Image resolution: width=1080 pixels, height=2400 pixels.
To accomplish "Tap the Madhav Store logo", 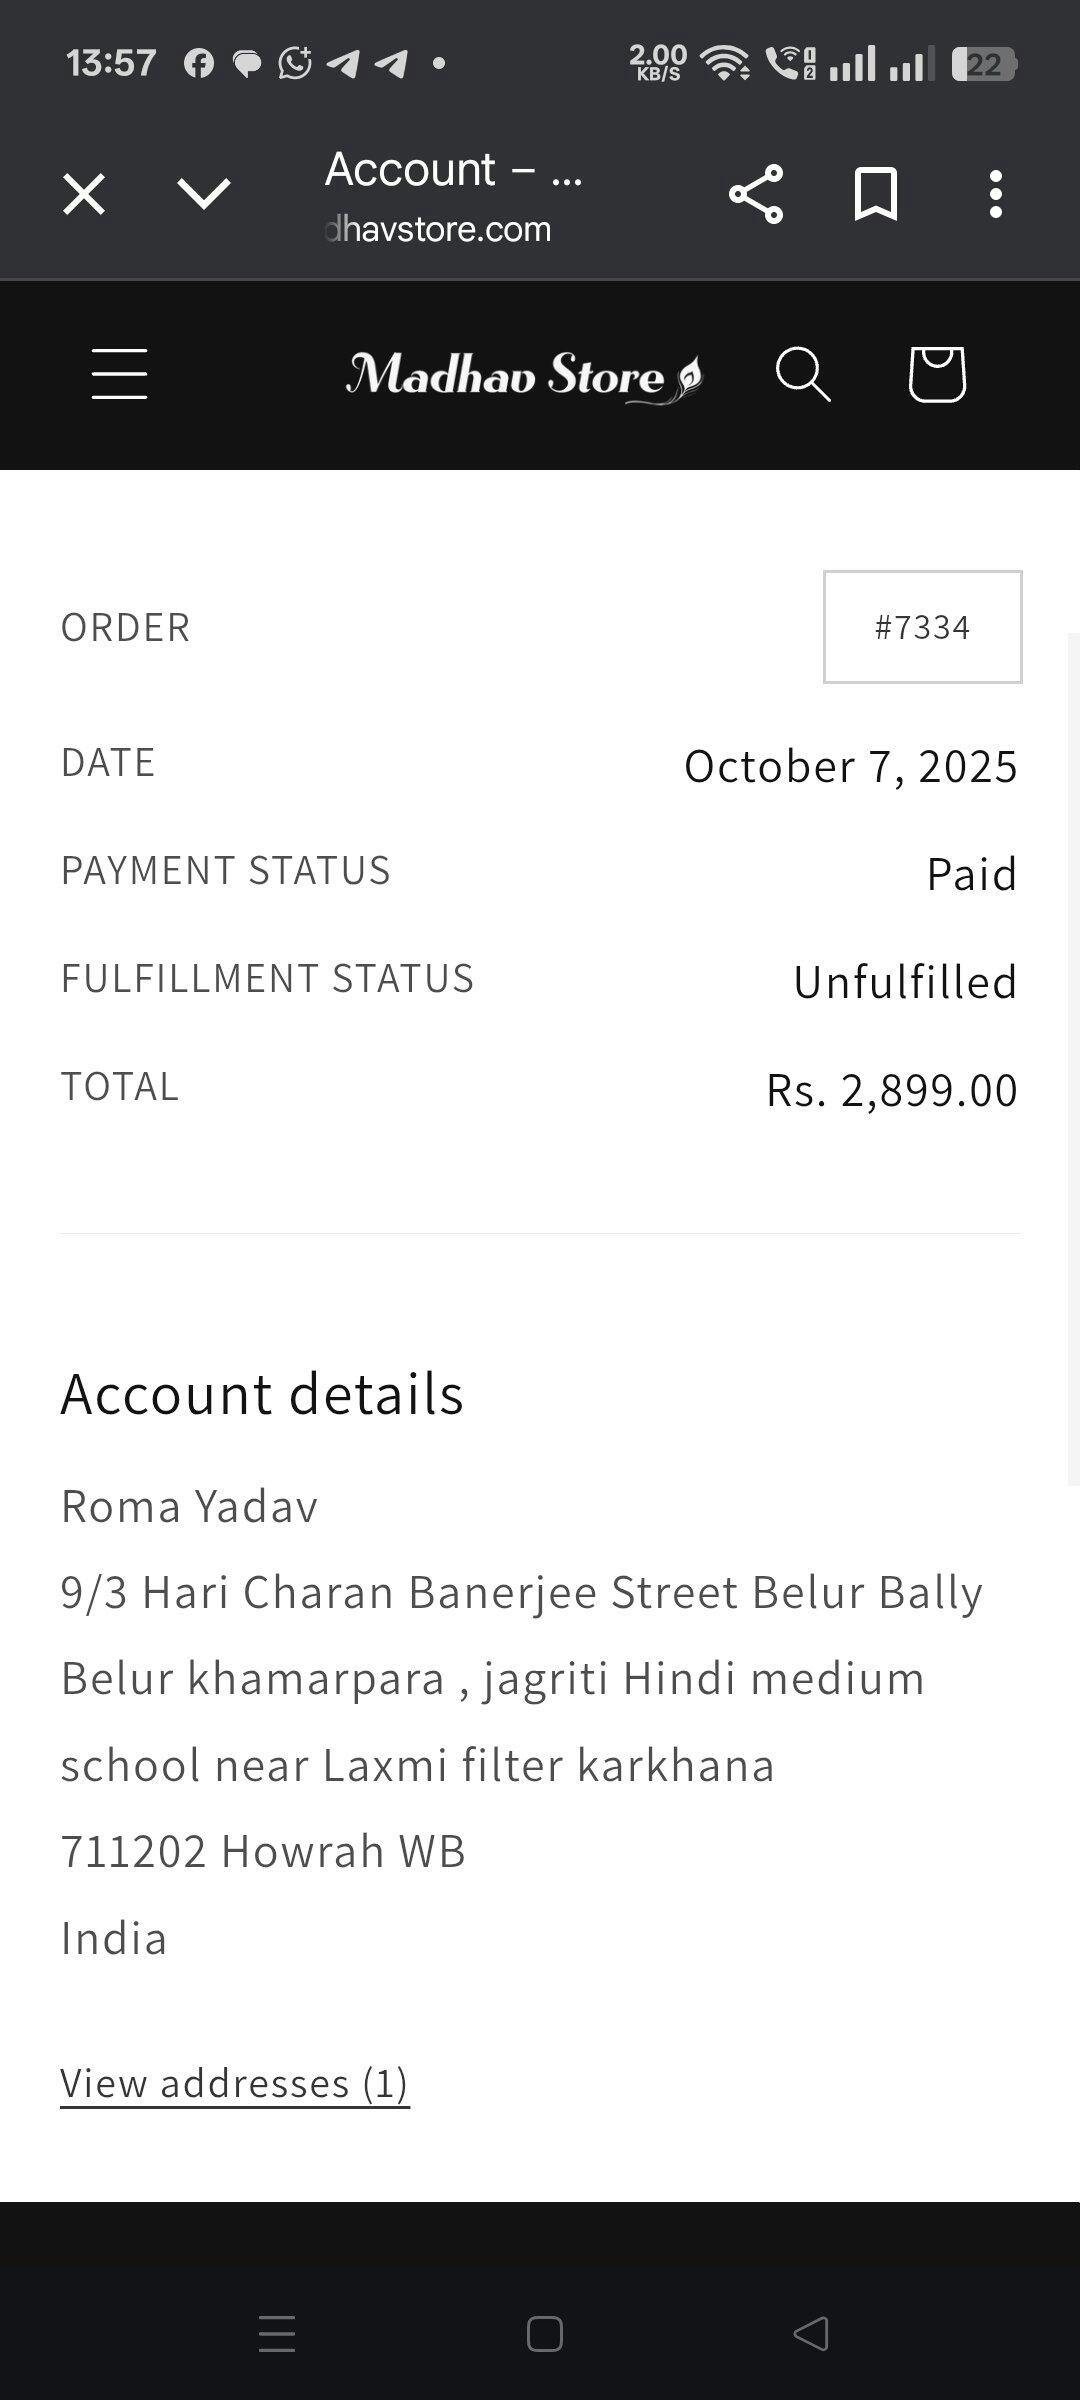I will point(524,376).
